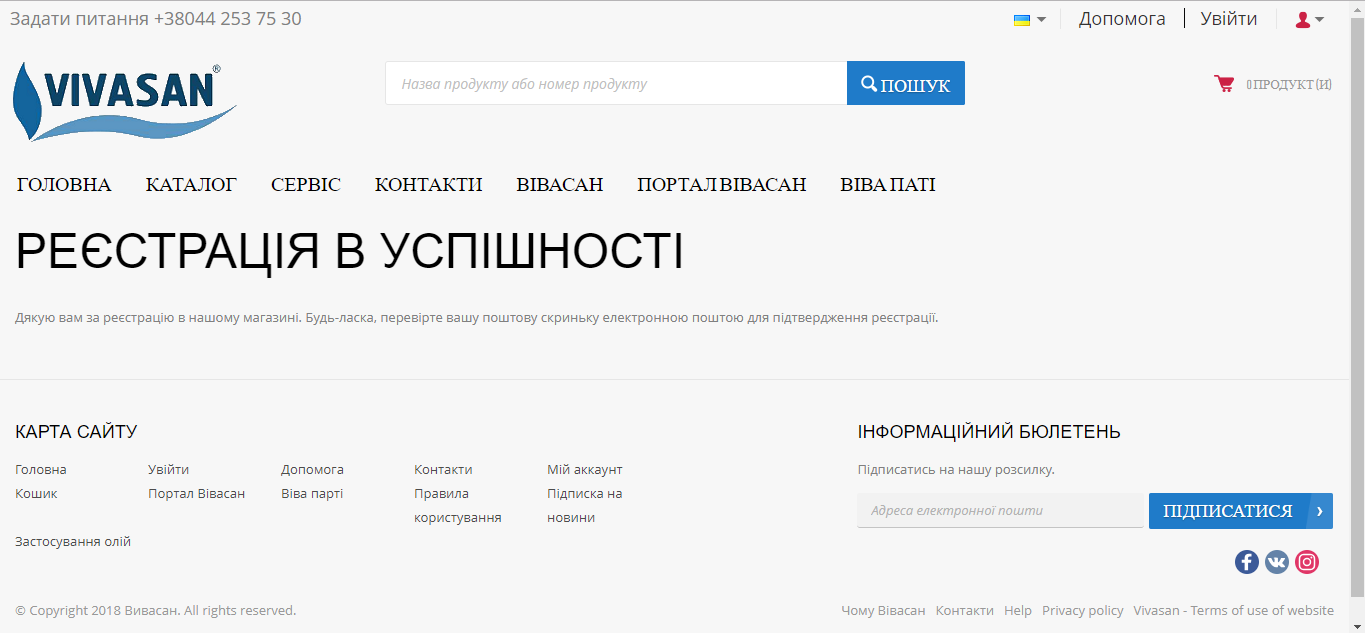Open footer link Портал Вівасан
Image resolution: width=1365 pixels, height=633 pixels.
click(x=197, y=494)
